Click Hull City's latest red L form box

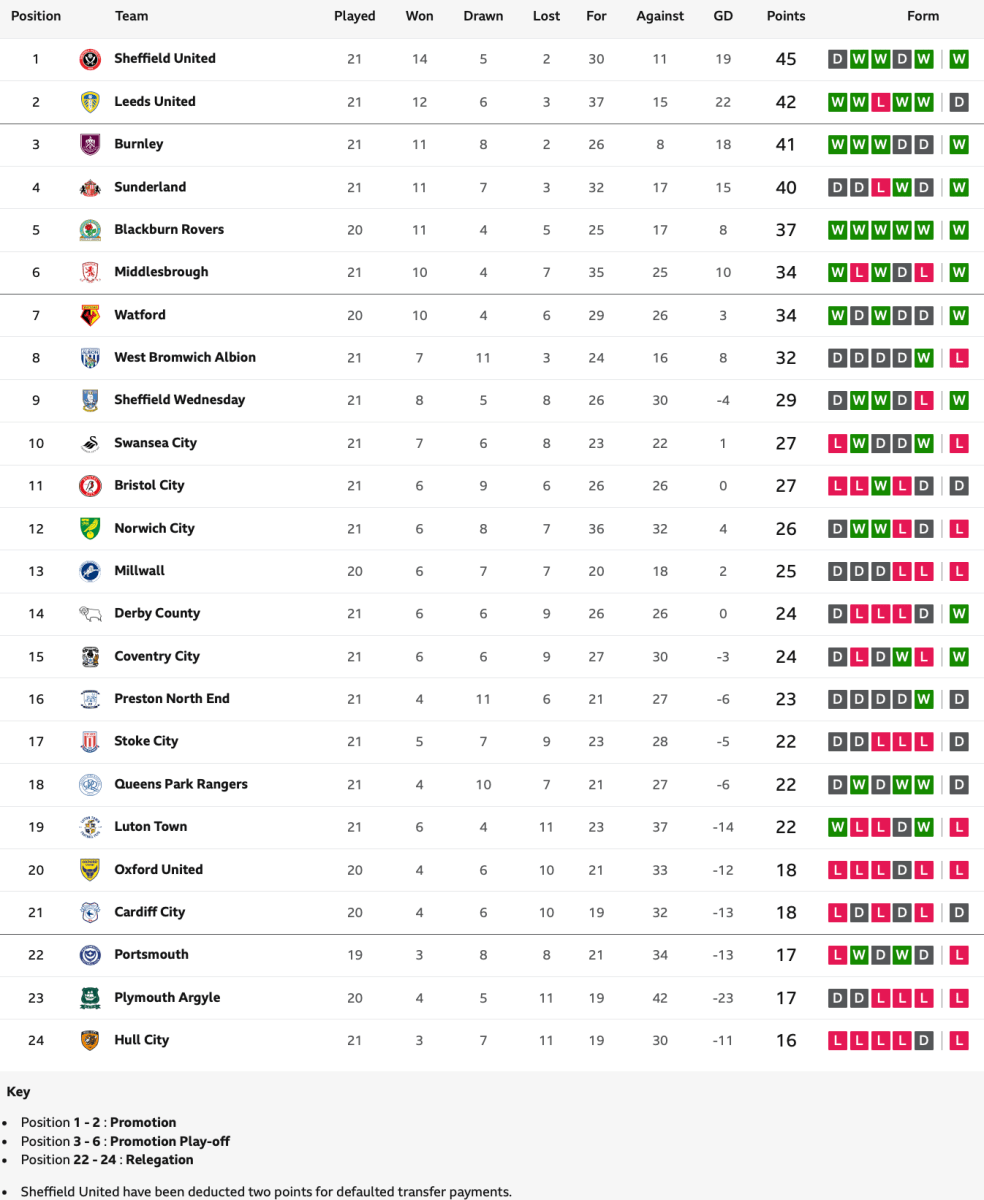958,1040
